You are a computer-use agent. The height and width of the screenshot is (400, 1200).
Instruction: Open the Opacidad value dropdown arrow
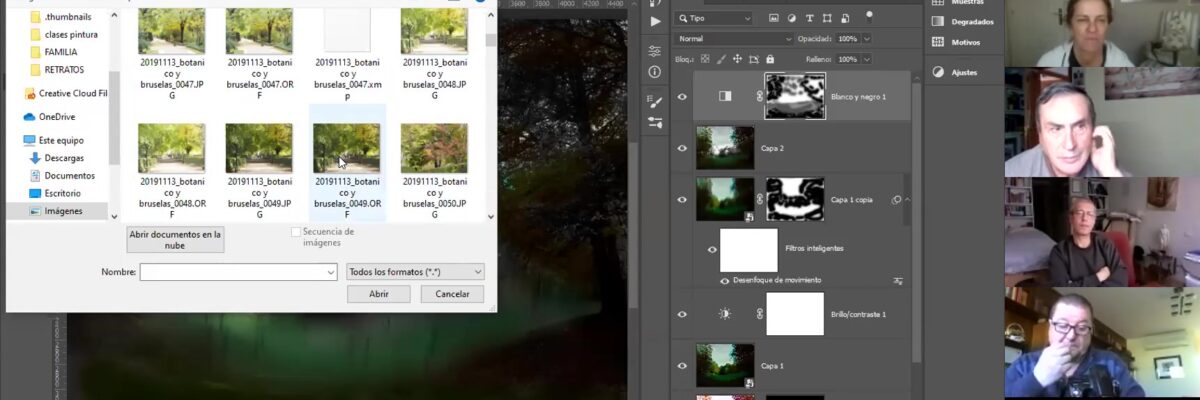click(x=866, y=38)
